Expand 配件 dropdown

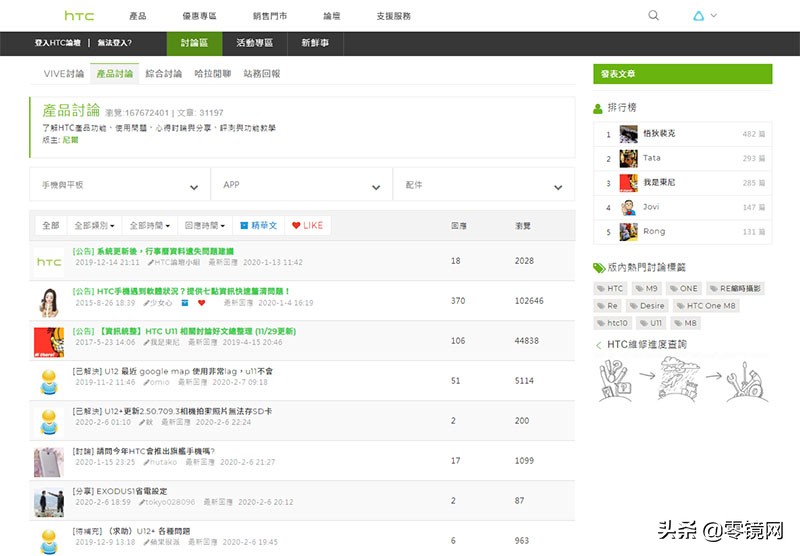click(x=484, y=185)
